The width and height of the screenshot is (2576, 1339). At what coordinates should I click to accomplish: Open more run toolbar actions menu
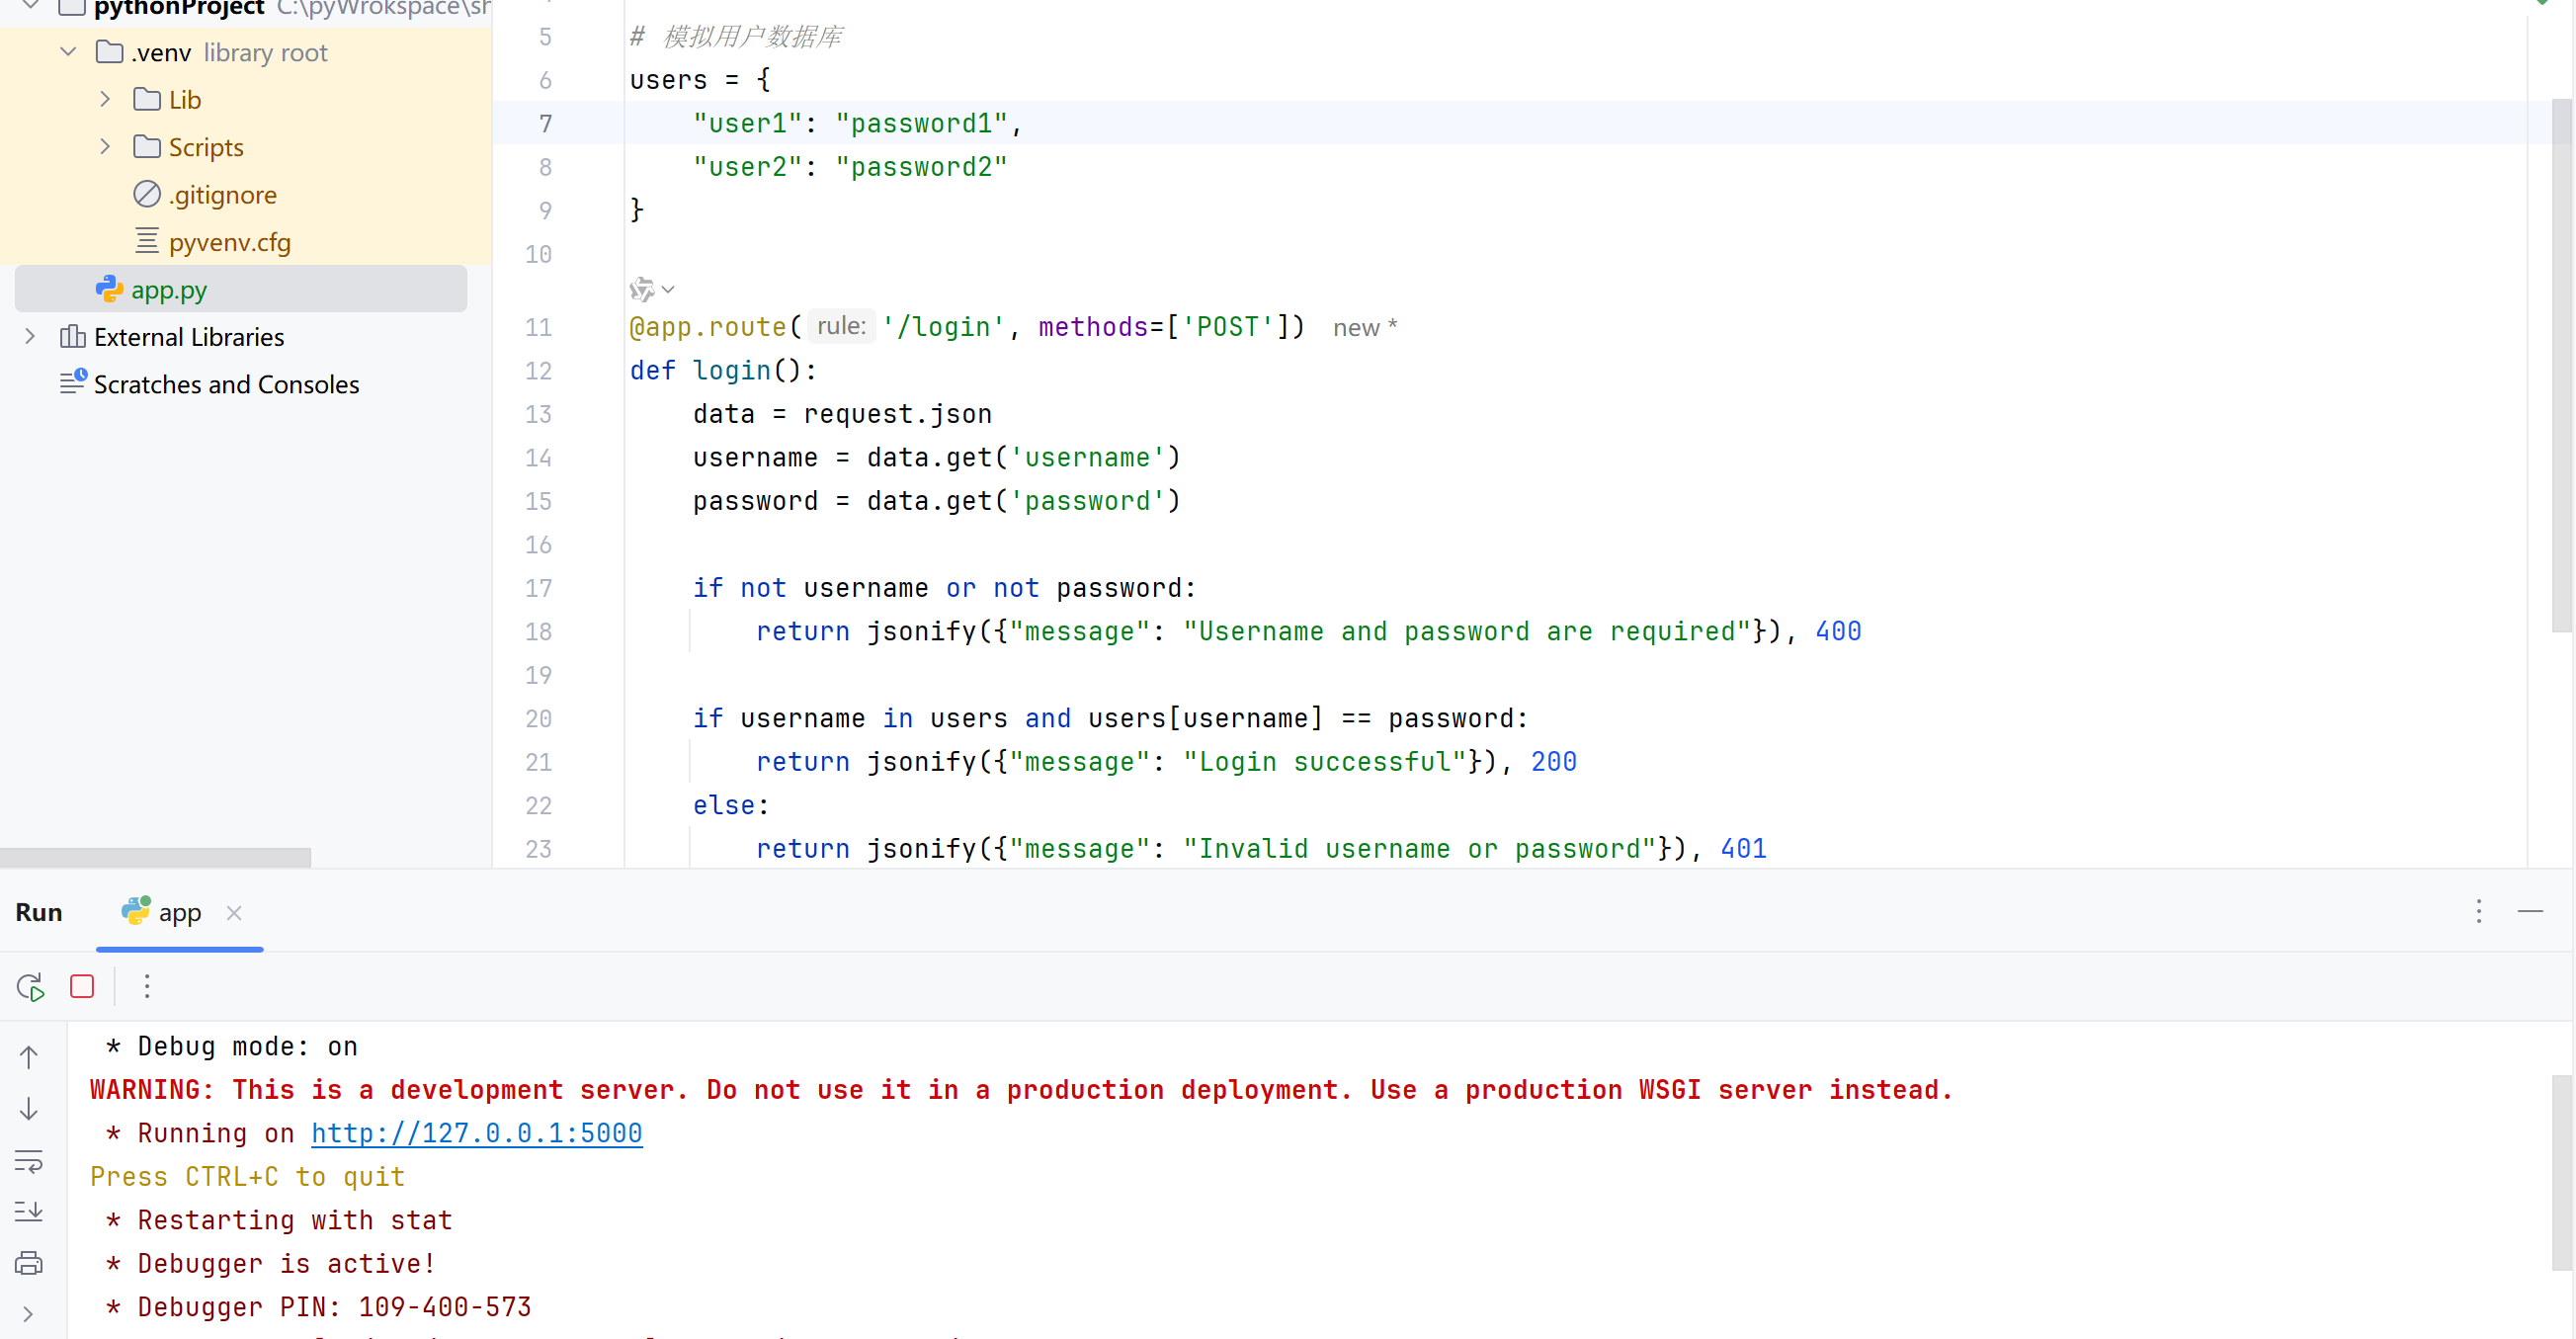(x=147, y=987)
